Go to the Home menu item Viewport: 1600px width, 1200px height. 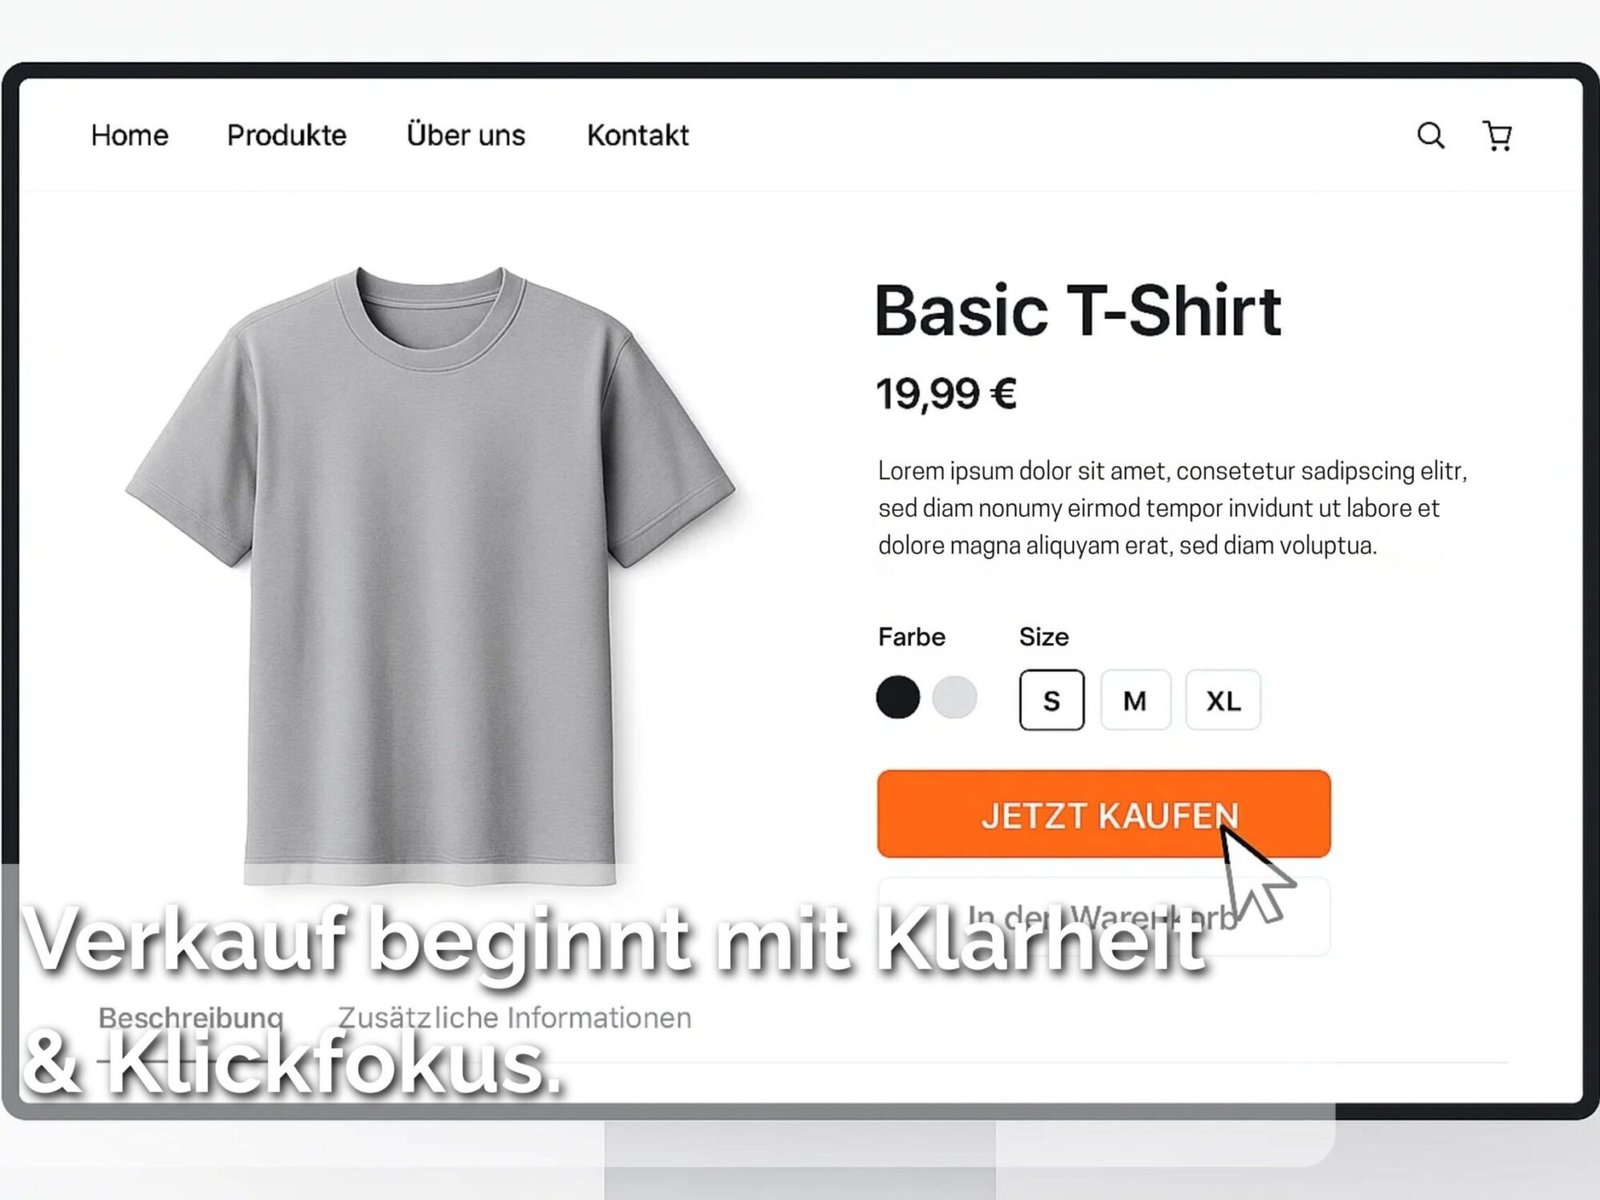129,135
